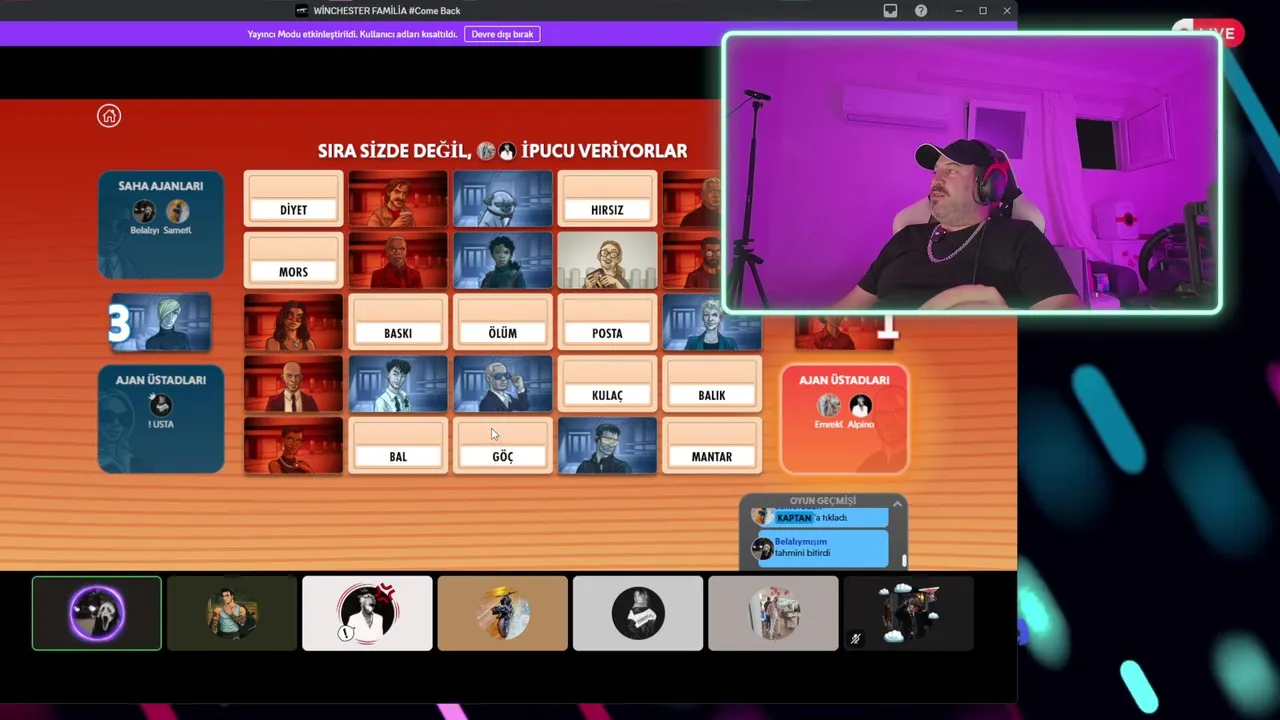
Task: Click blue agent card between BASKI and BAL
Action: [x=398, y=384]
